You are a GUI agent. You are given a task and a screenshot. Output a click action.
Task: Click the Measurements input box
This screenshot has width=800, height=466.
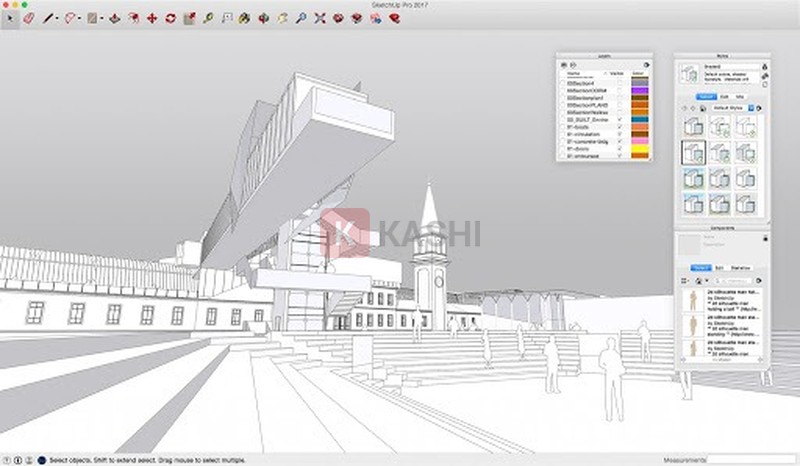(750, 460)
